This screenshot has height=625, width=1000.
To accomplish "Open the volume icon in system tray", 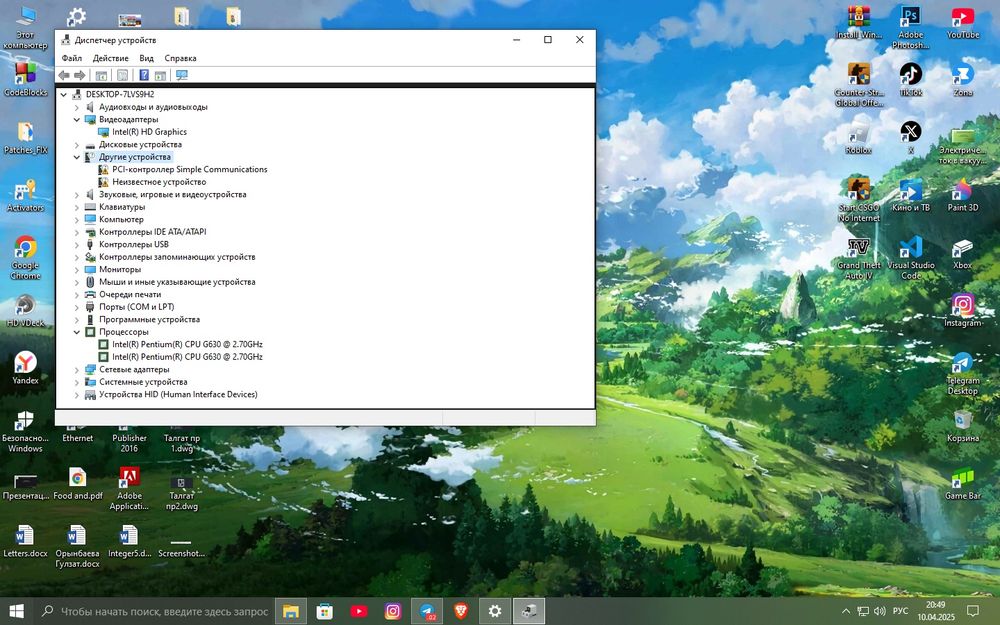I will pos(879,611).
